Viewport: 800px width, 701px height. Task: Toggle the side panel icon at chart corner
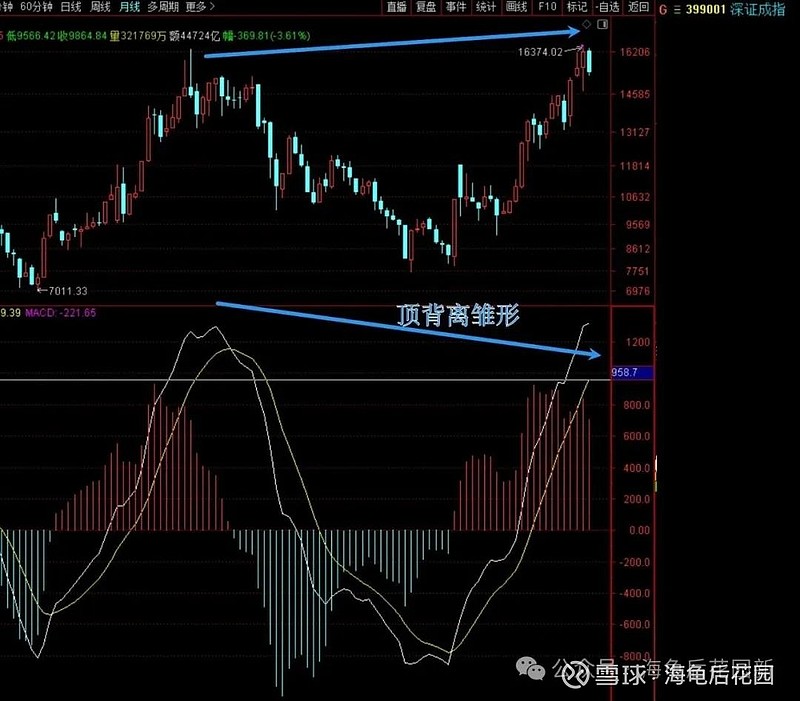click(x=603, y=24)
